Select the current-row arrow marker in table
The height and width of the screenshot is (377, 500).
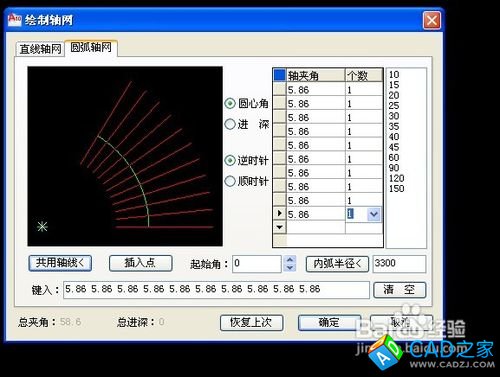click(280, 213)
